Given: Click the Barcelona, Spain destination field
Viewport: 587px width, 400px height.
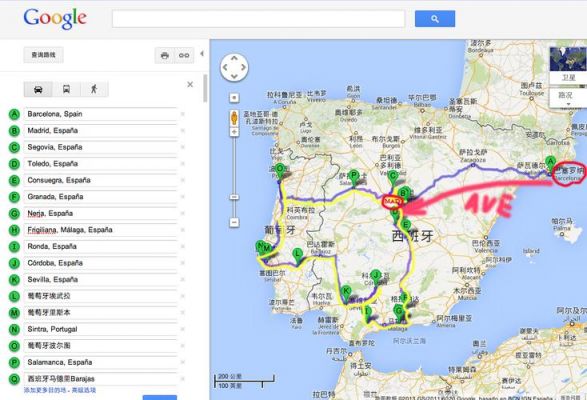Looking at the screenshot, I should (100, 114).
